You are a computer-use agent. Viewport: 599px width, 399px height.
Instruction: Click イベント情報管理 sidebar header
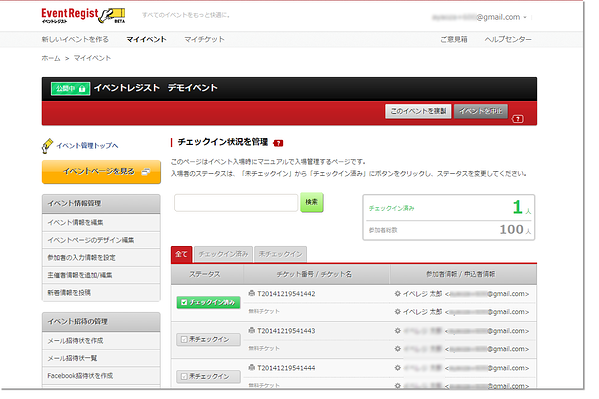tap(101, 204)
